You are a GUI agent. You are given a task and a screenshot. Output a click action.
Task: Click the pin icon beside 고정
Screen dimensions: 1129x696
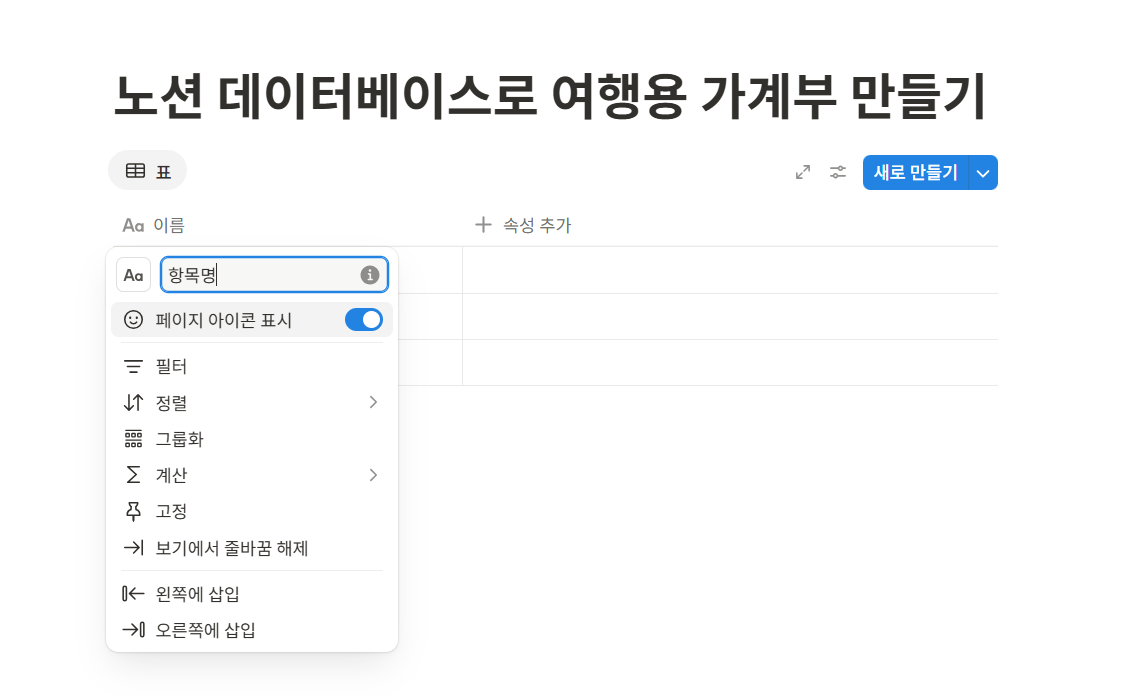pos(135,510)
